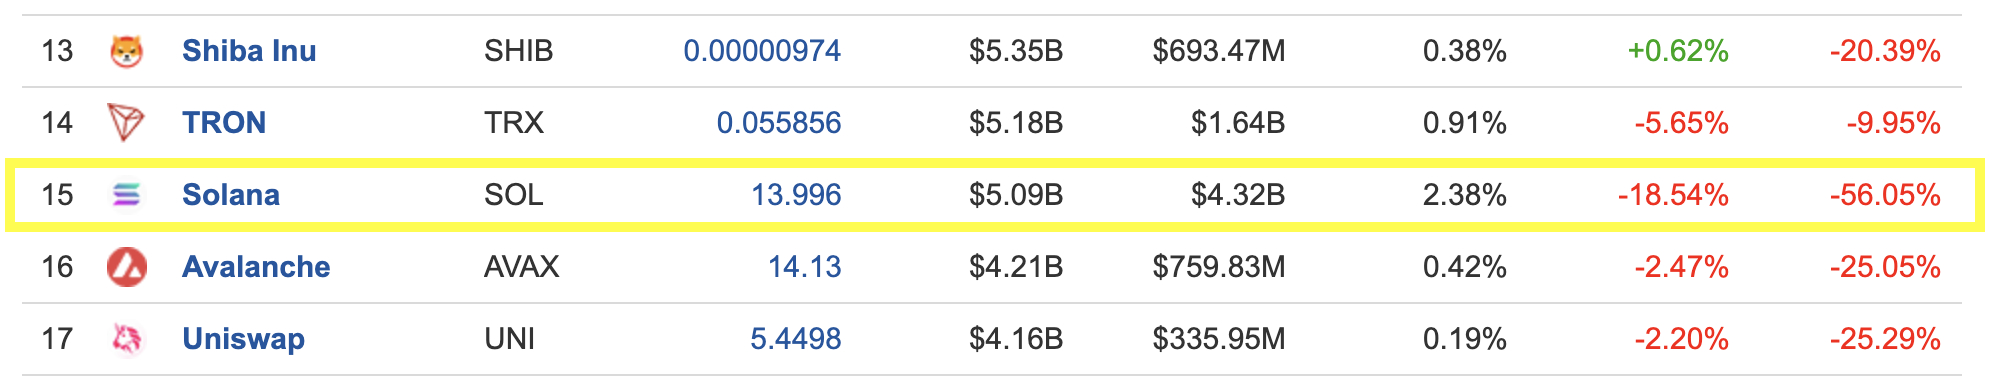Click TRON price 0.055856
The width and height of the screenshot is (1992, 388).
point(779,123)
